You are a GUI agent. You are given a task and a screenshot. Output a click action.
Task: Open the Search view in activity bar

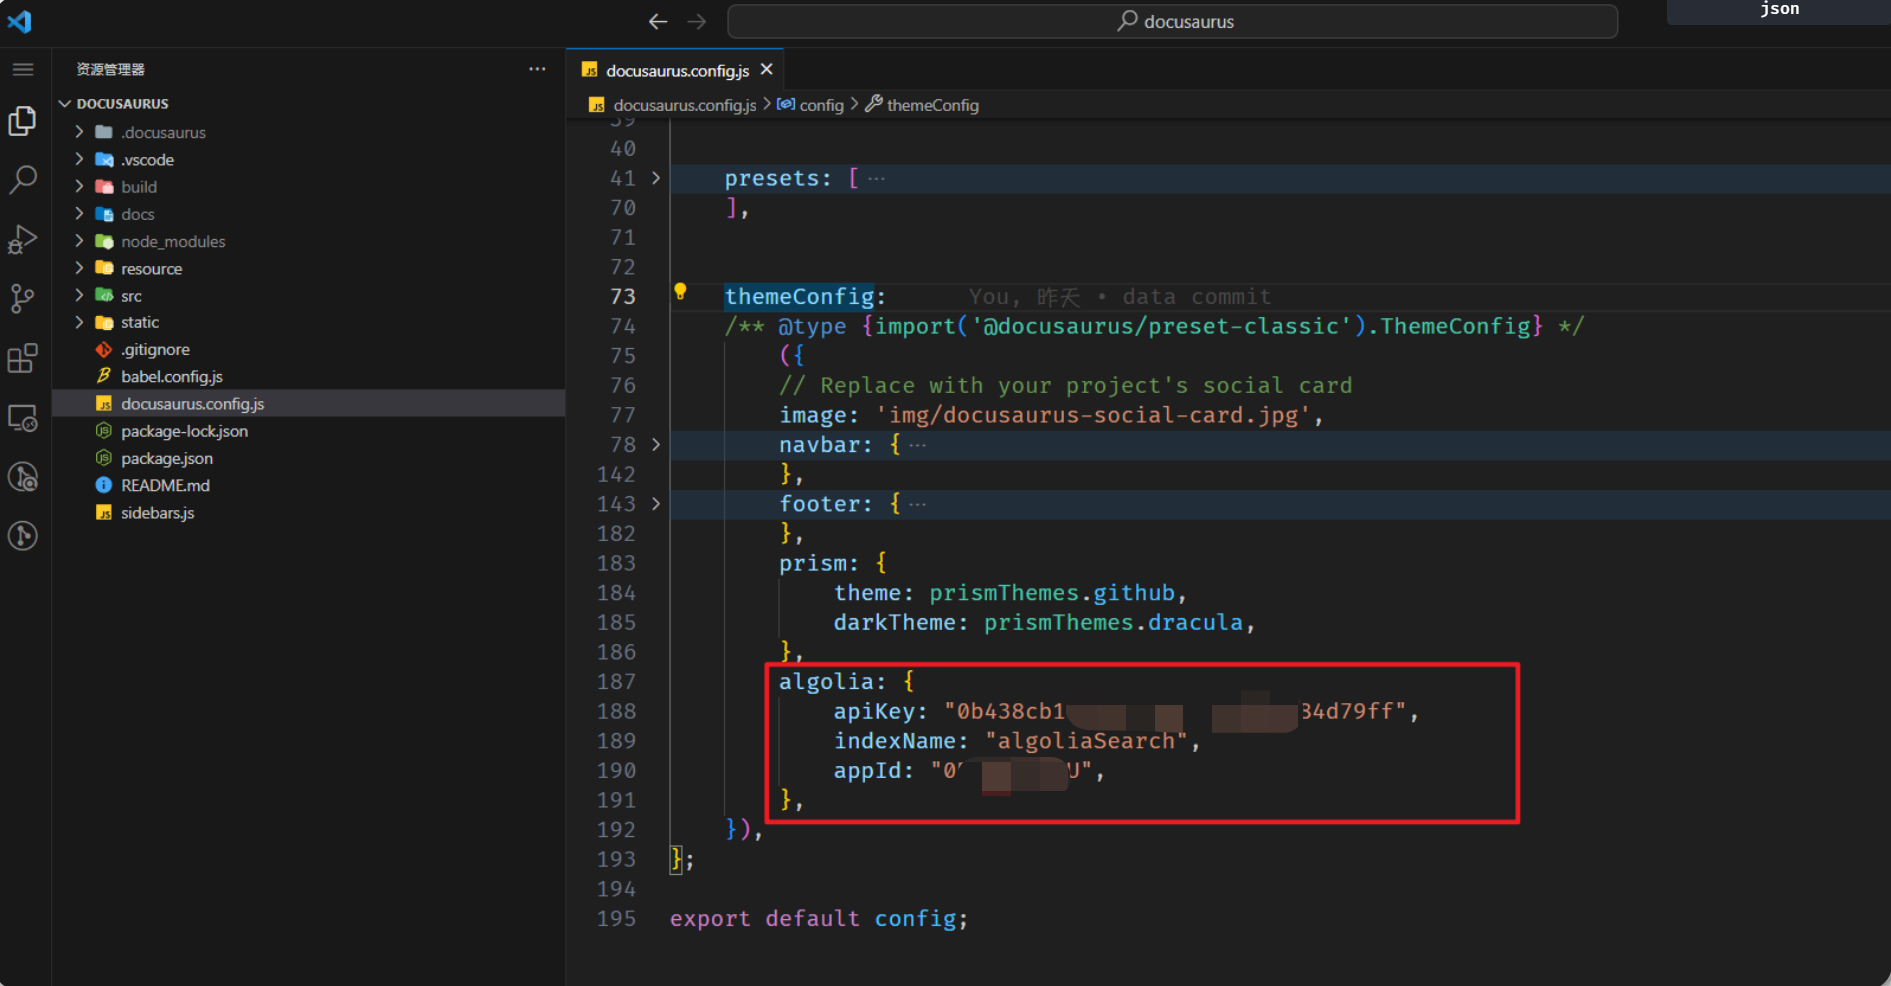click(x=22, y=180)
